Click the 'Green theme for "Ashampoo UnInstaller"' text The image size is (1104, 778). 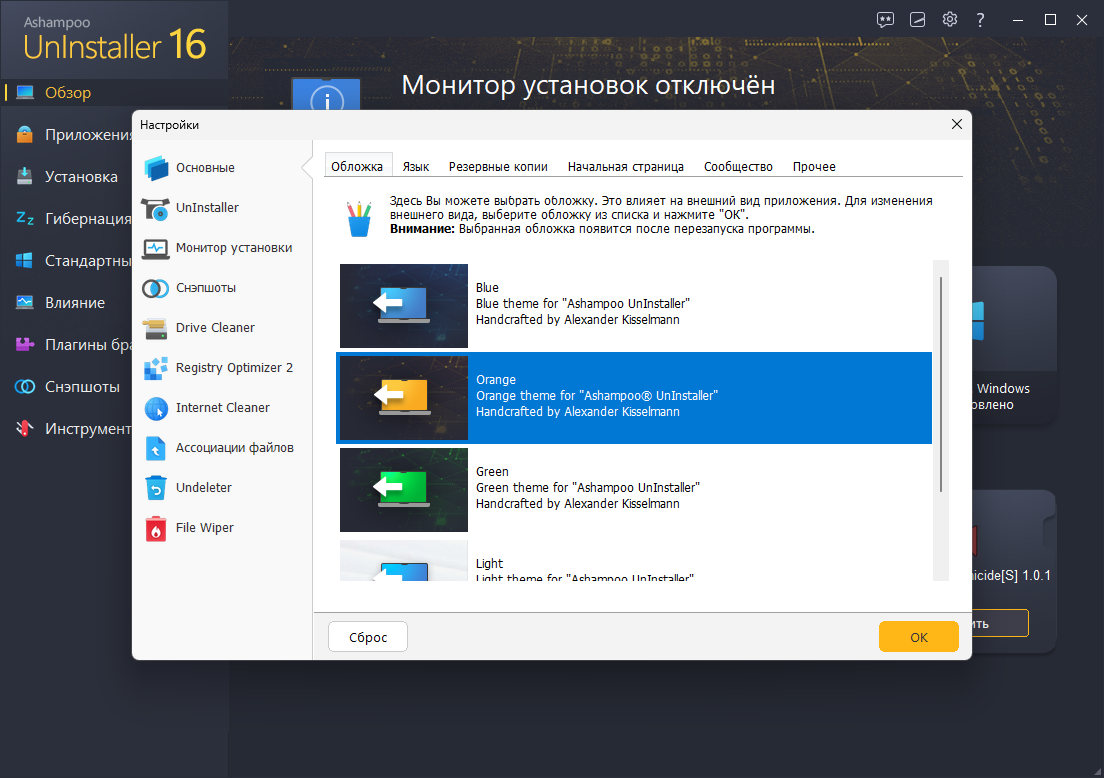click(x=588, y=487)
